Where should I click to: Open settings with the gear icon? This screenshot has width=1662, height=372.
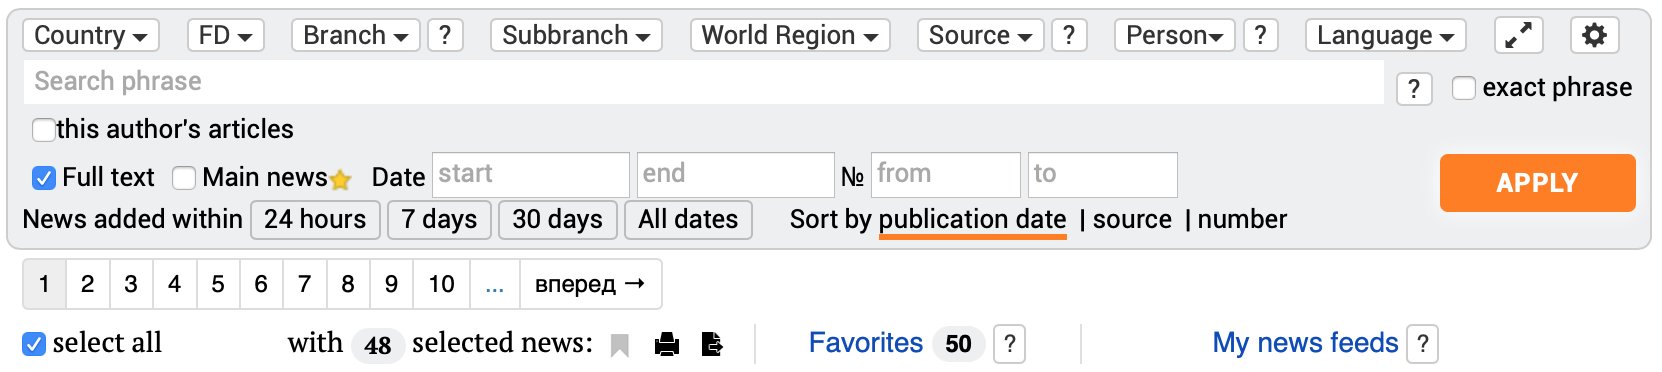[x=1594, y=36]
